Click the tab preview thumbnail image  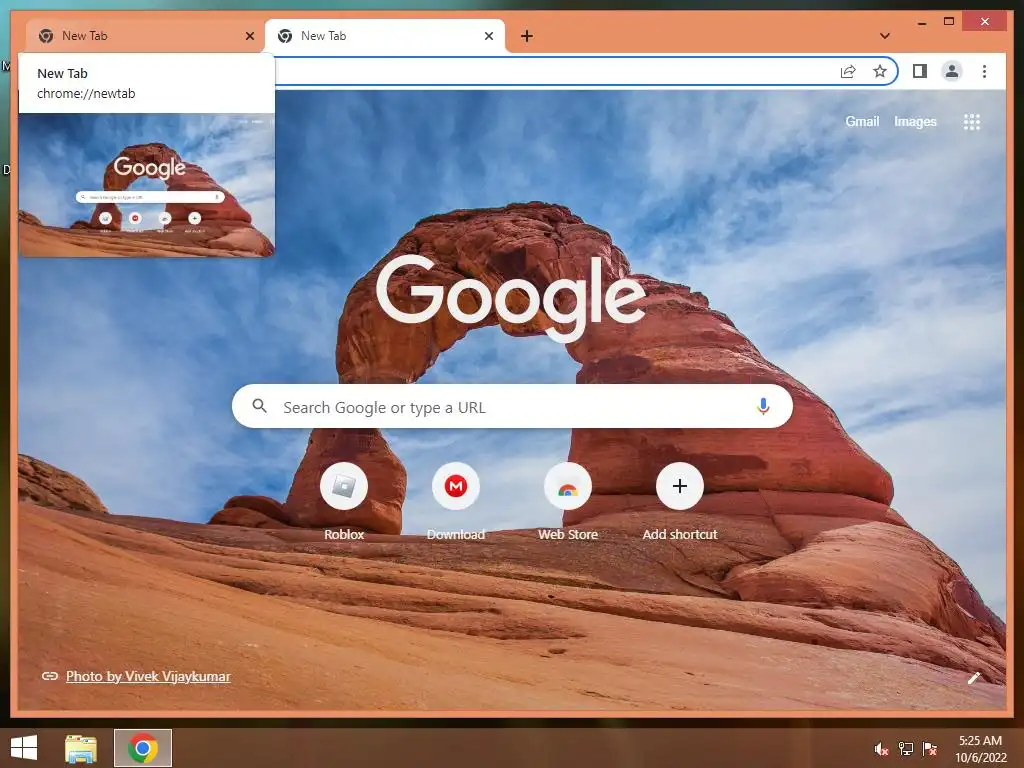coord(146,185)
